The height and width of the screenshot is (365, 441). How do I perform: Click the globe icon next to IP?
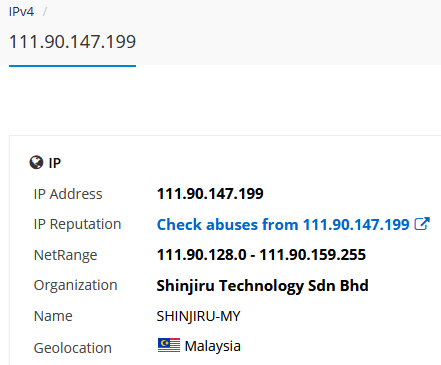click(x=36, y=163)
